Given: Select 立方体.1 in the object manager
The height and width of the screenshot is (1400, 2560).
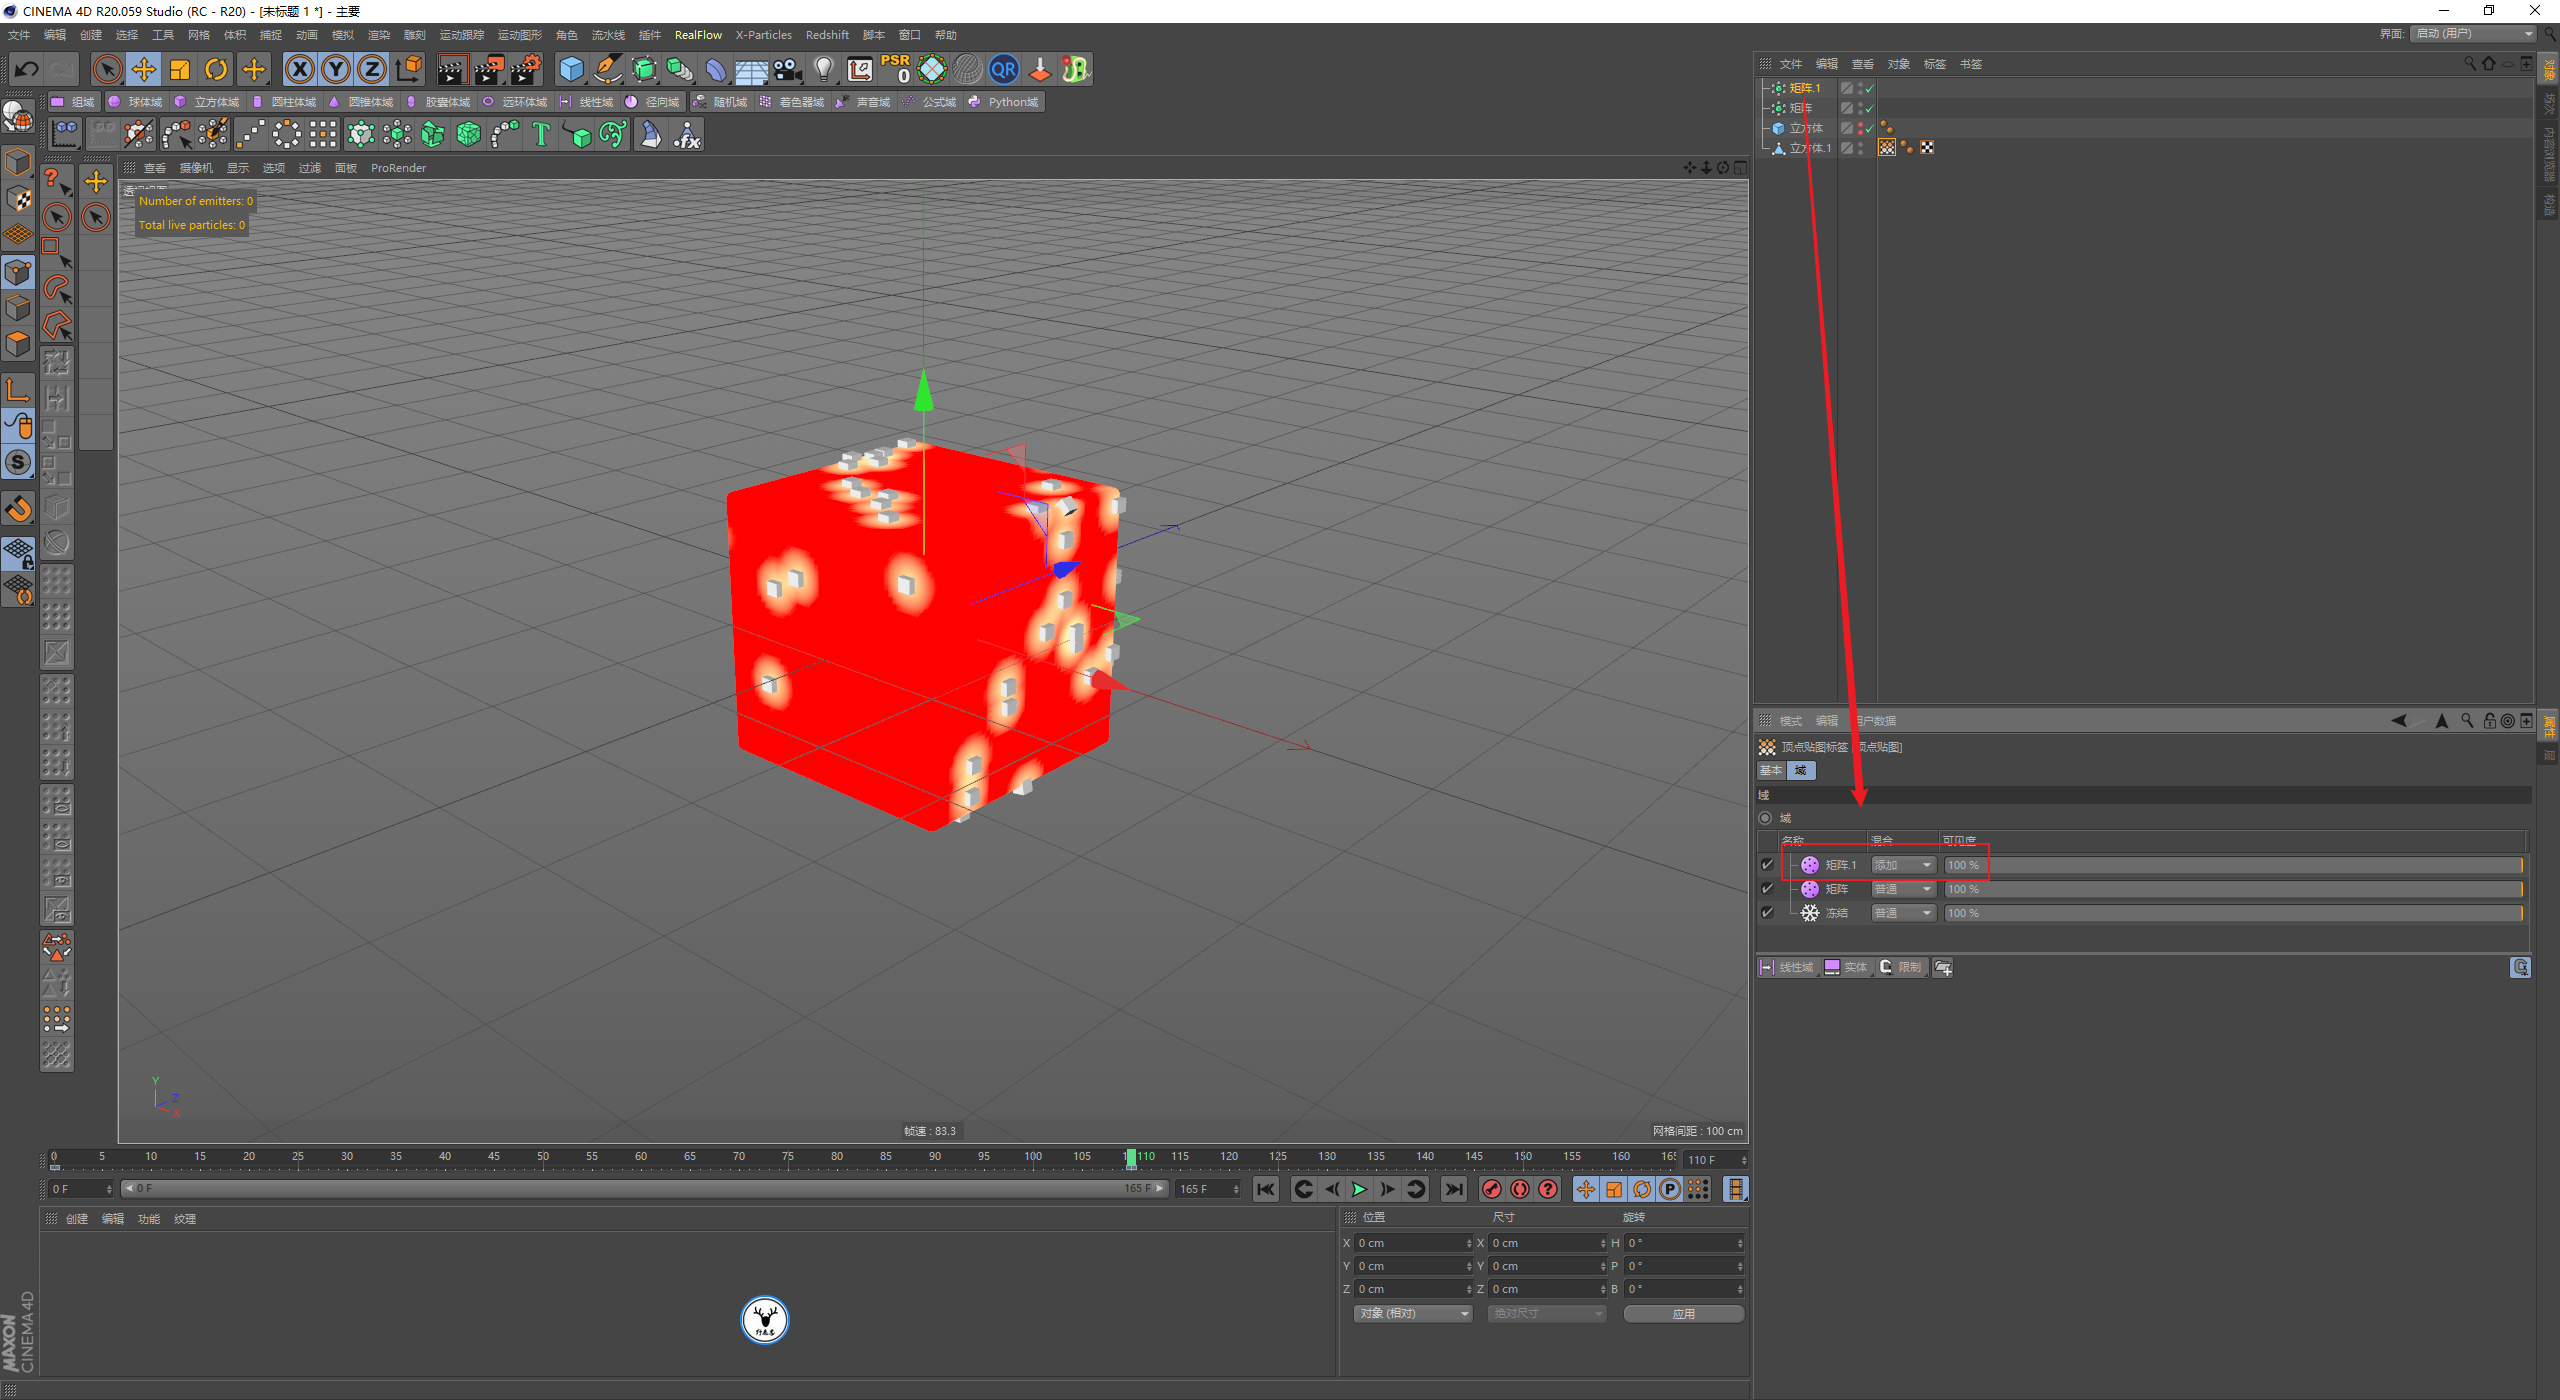Looking at the screenshot, I should (1810, 148).
